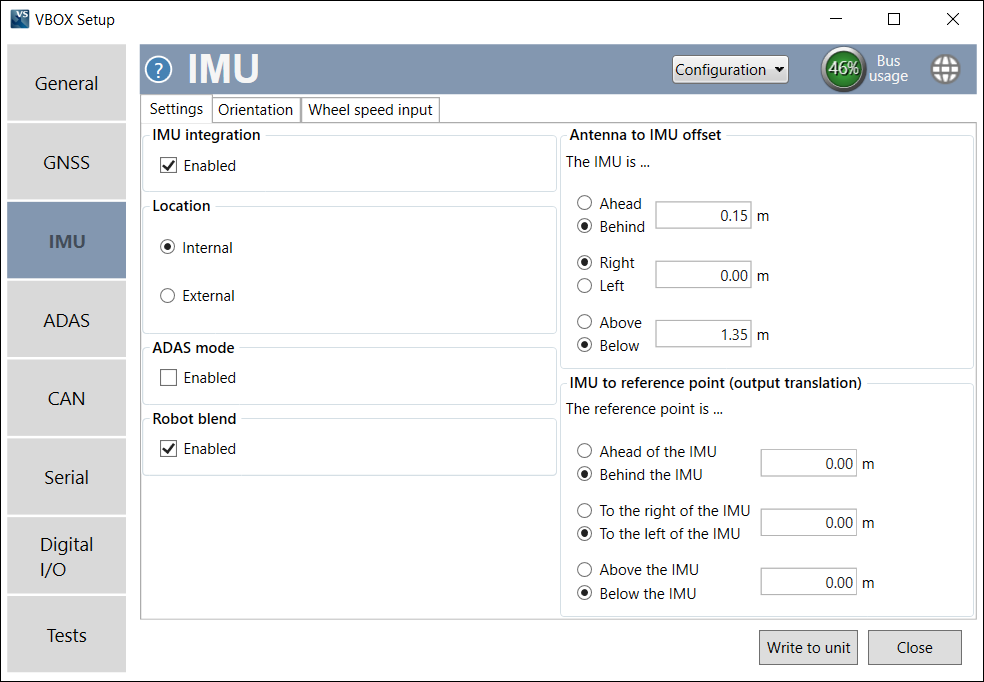Switch to the Orientation tab

[255, 109]
